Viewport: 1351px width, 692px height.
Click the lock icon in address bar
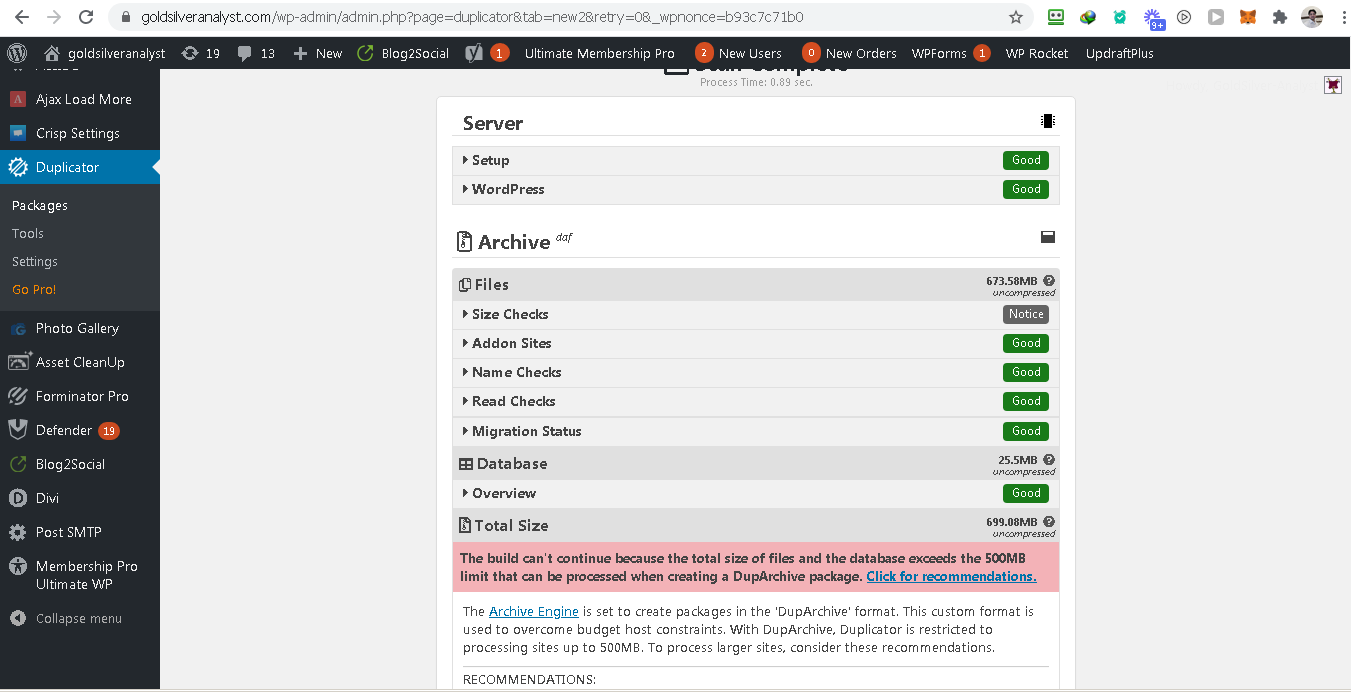coord(125,17)
